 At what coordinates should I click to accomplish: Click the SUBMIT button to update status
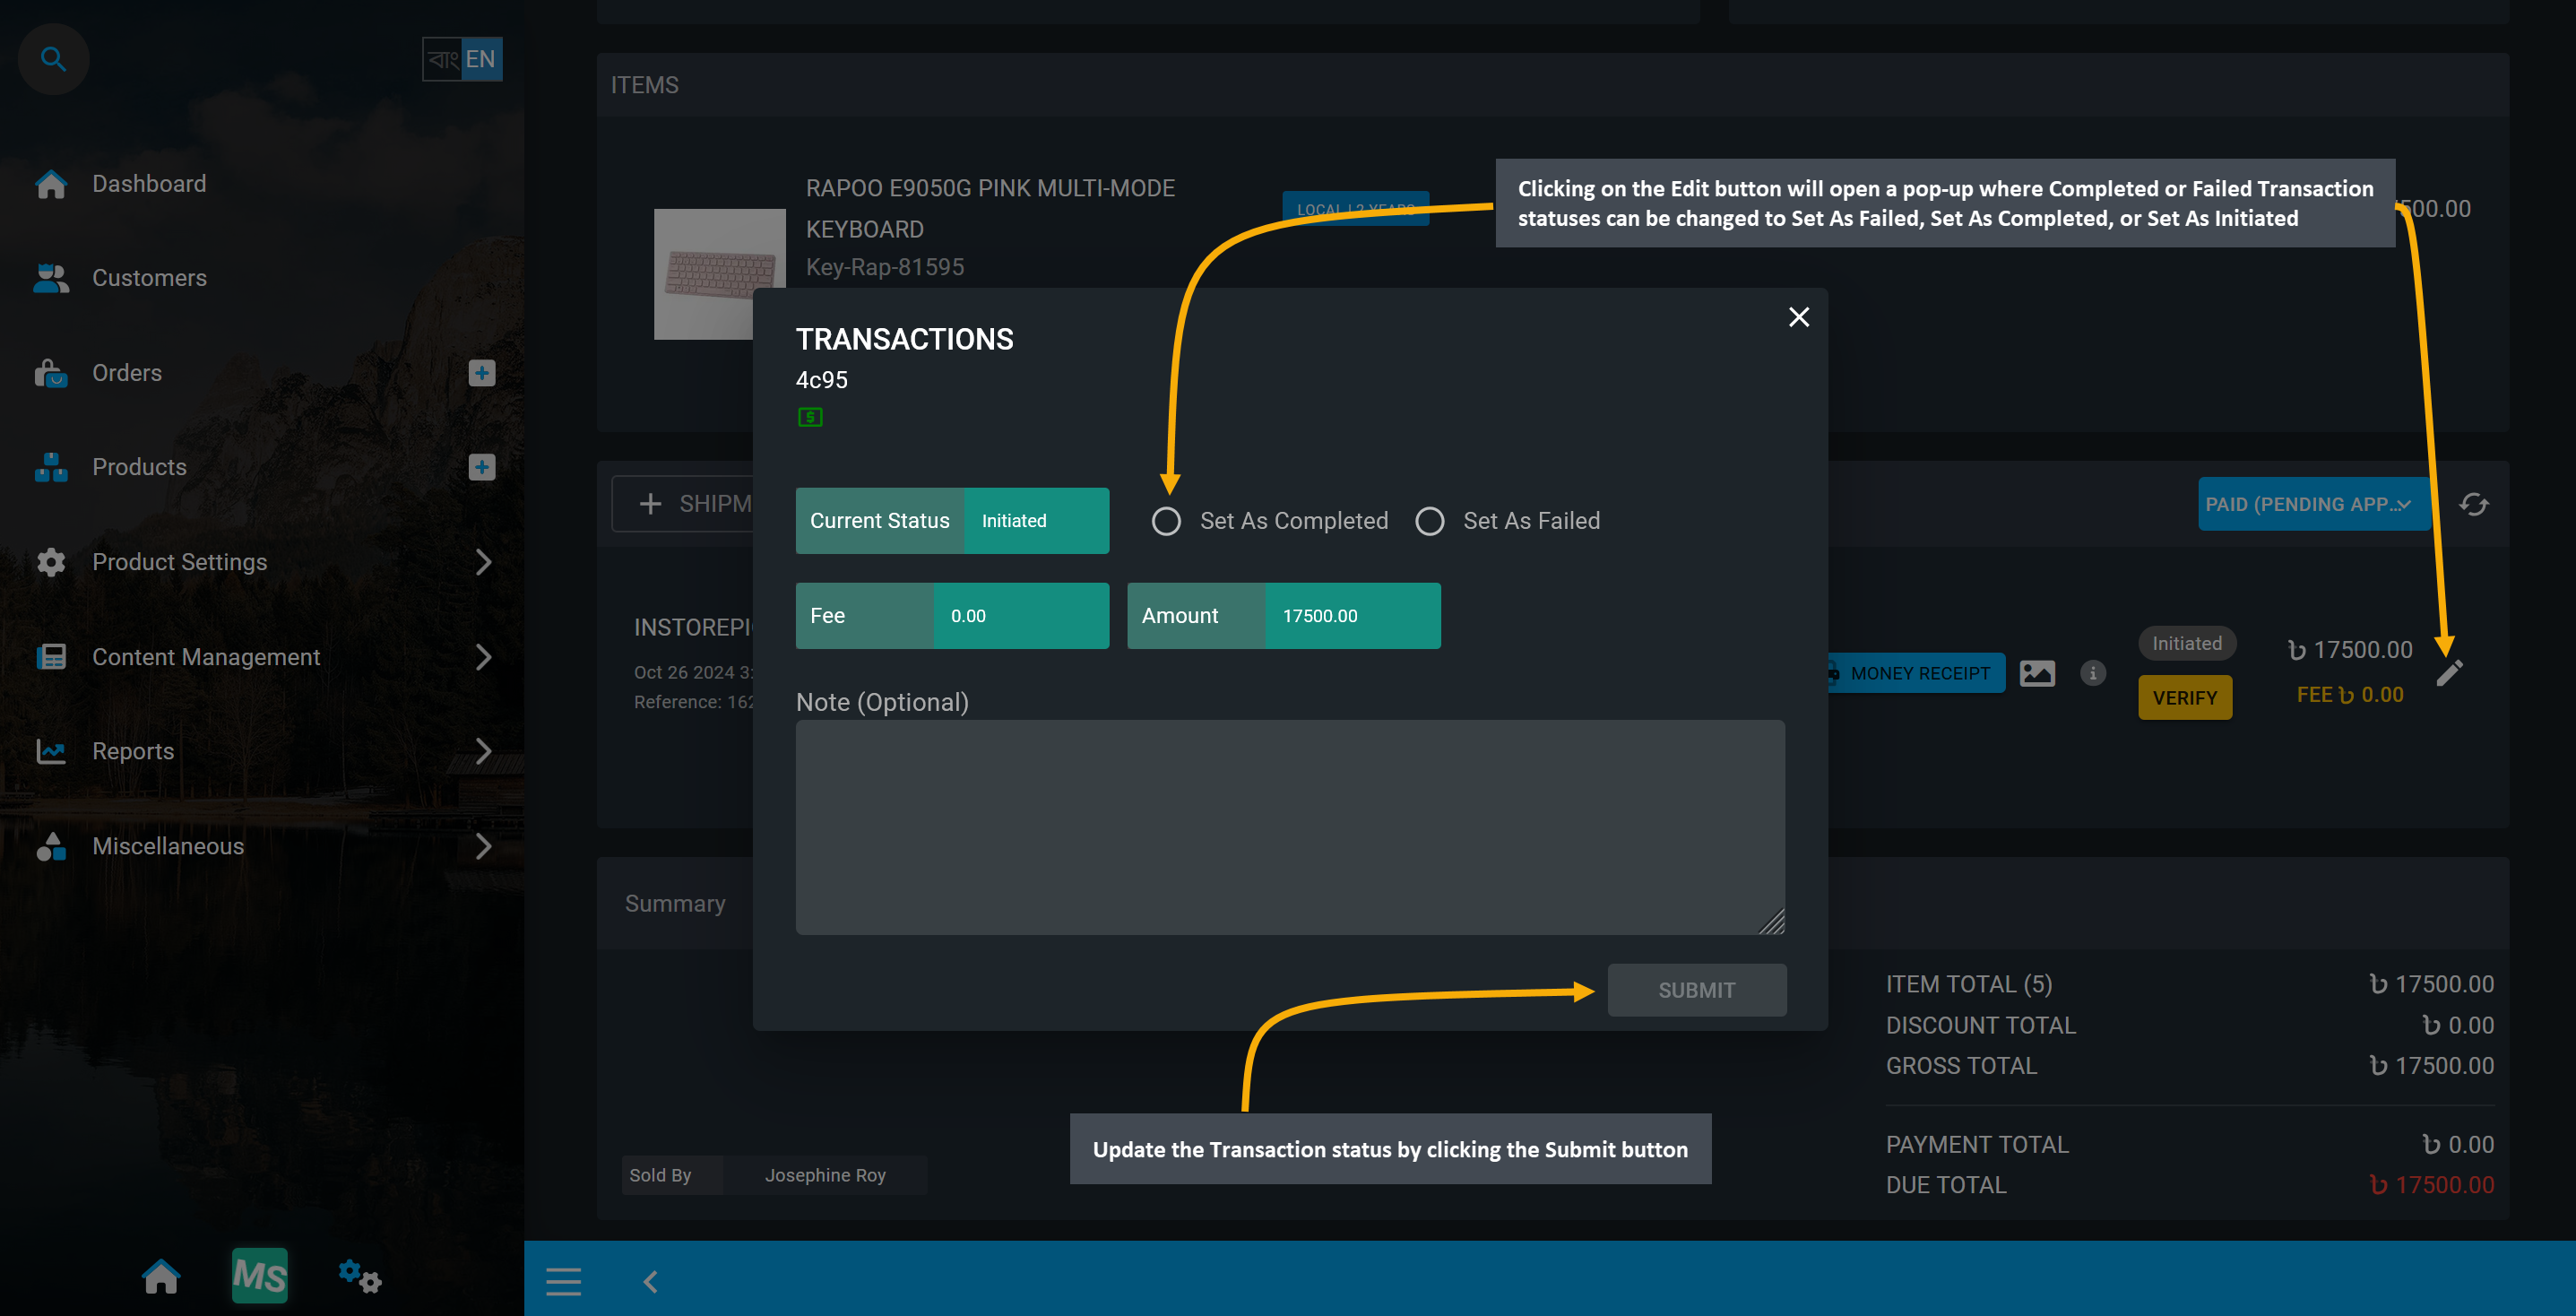click(x=1697, y=989)
